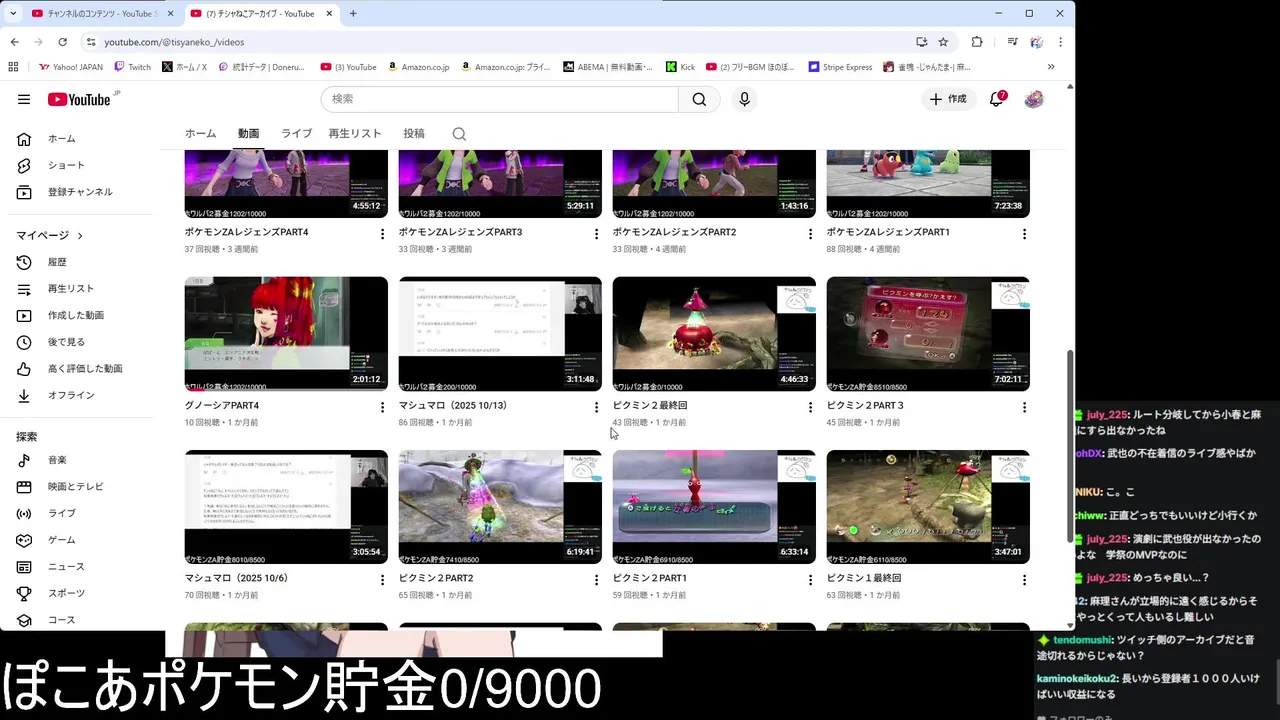Open options for マシュマロ（2025 10/13）
1280x720 pixels.
coord(596,407)
